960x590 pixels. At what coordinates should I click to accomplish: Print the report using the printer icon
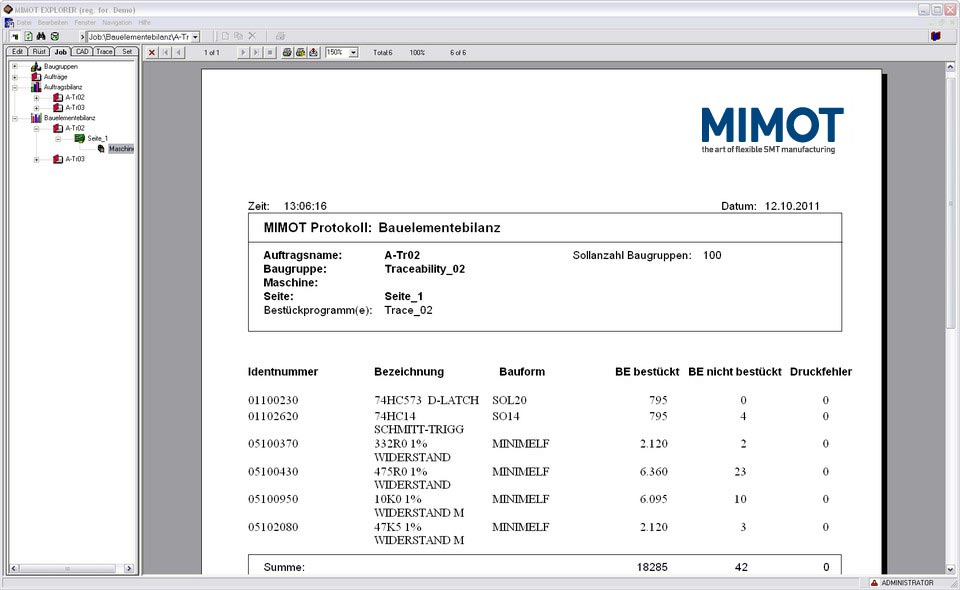coord(287,53)
